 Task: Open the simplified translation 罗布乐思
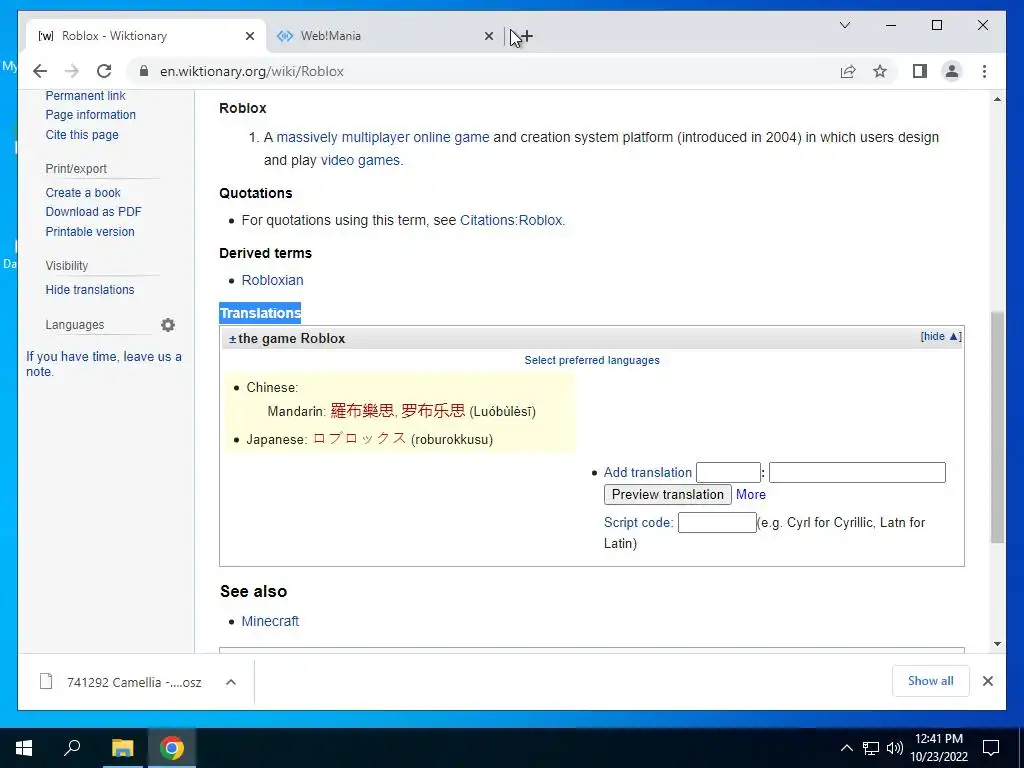[433, 411]
